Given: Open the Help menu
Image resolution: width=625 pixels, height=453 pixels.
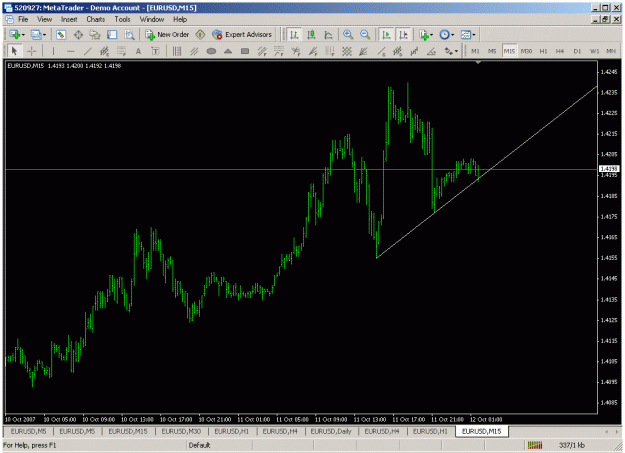Looking at the screenshot, I should pyautogui.click(x=180, y=19).
